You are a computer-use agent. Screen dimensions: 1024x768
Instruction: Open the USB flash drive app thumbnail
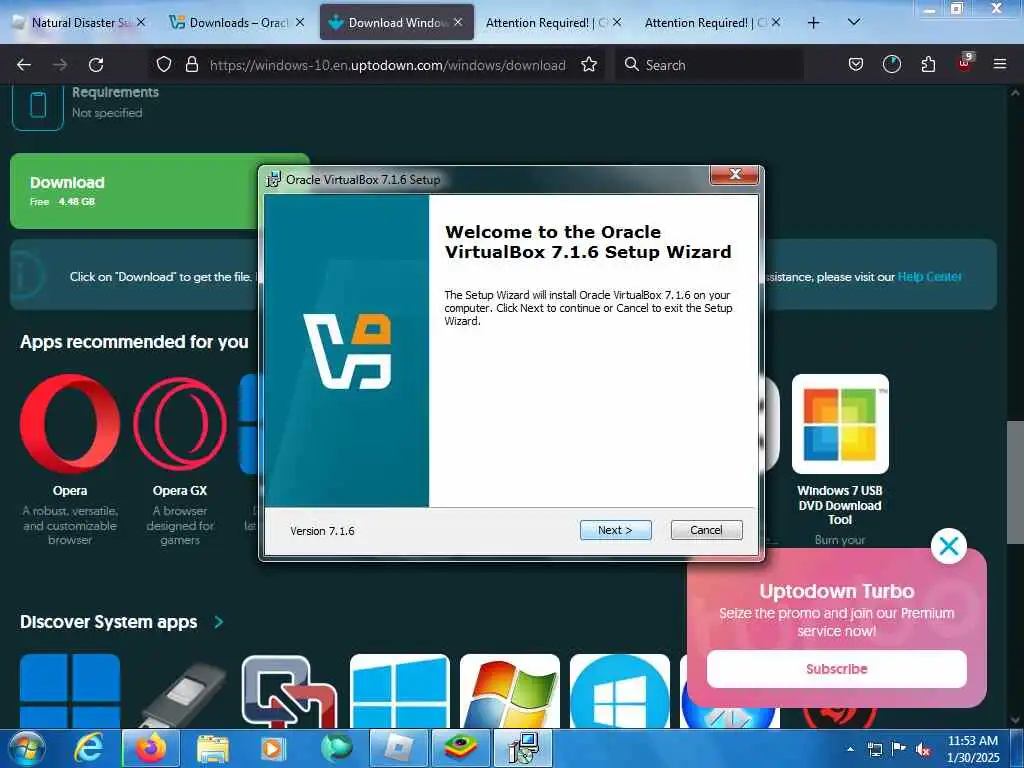point(180,694)
